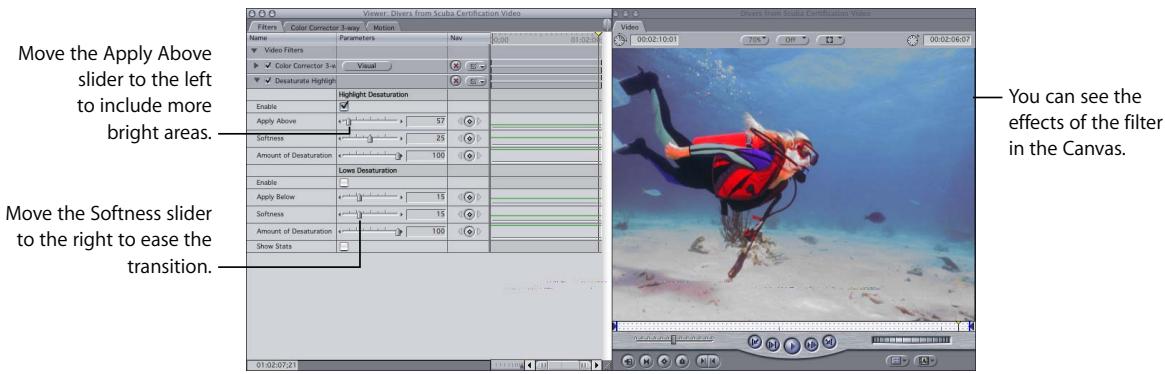Go to previous keyframe for Apply Above
Image resolution: width=1165 pixels, height=374 pixels.
[x=461, y=120]
